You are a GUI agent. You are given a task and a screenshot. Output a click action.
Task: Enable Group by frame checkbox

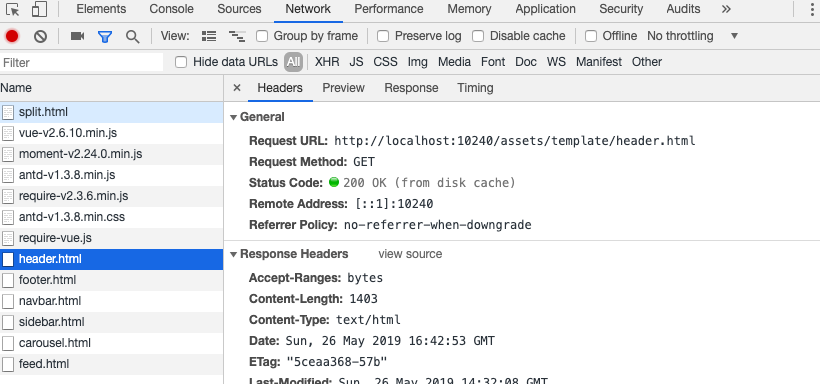262,36
